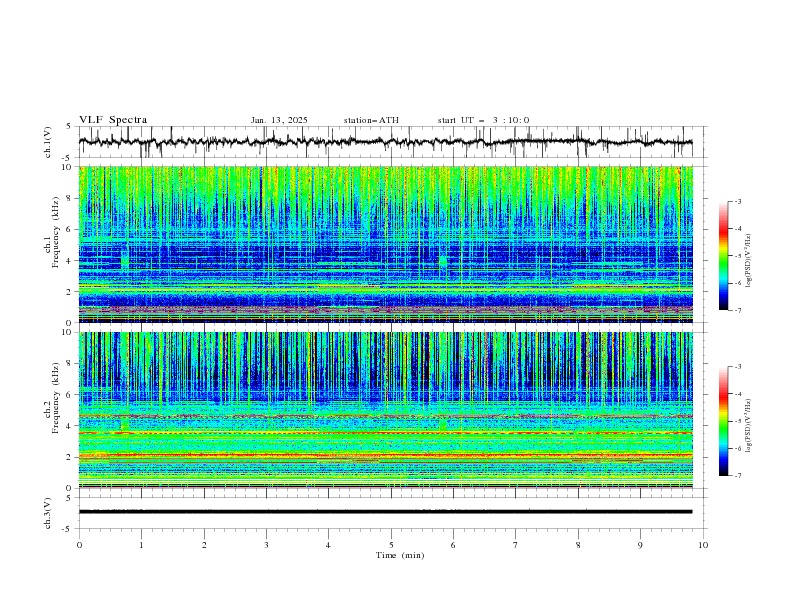Click the time axis tick label '5'
Viewport: 792px width, 612px height.
[391, 545]
